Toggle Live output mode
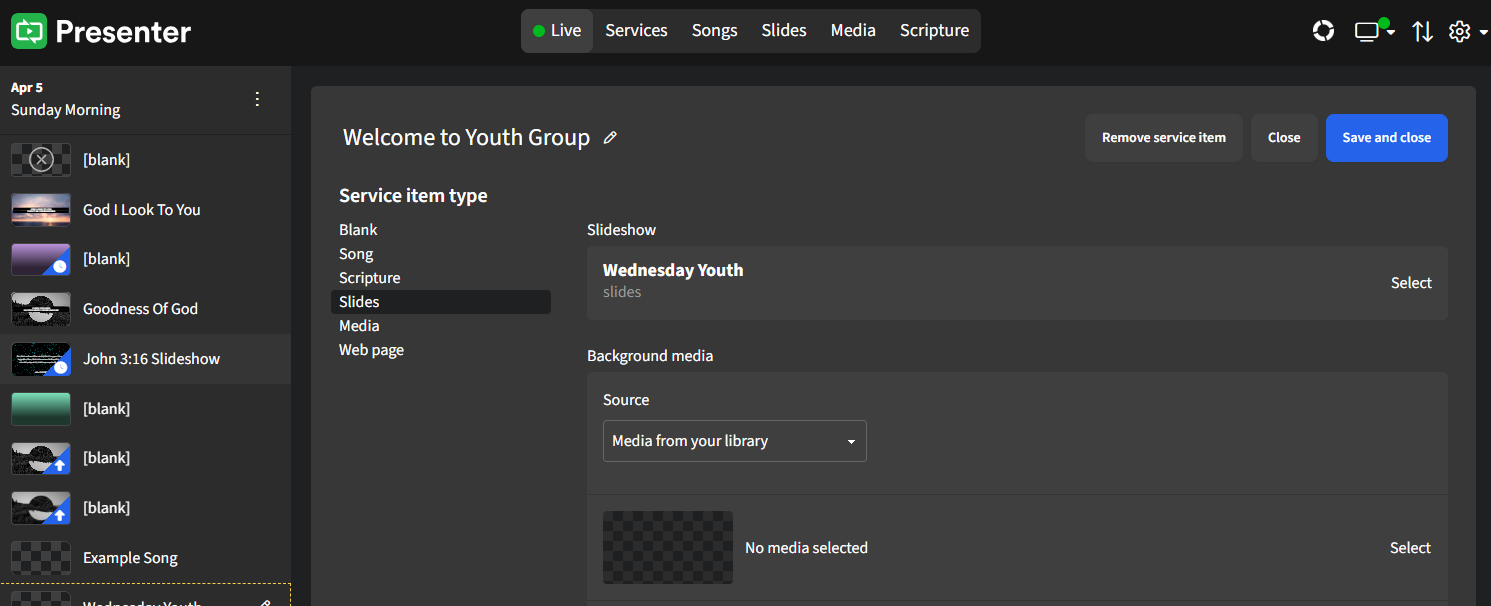 pyautogui.click(x=557, y=30)
